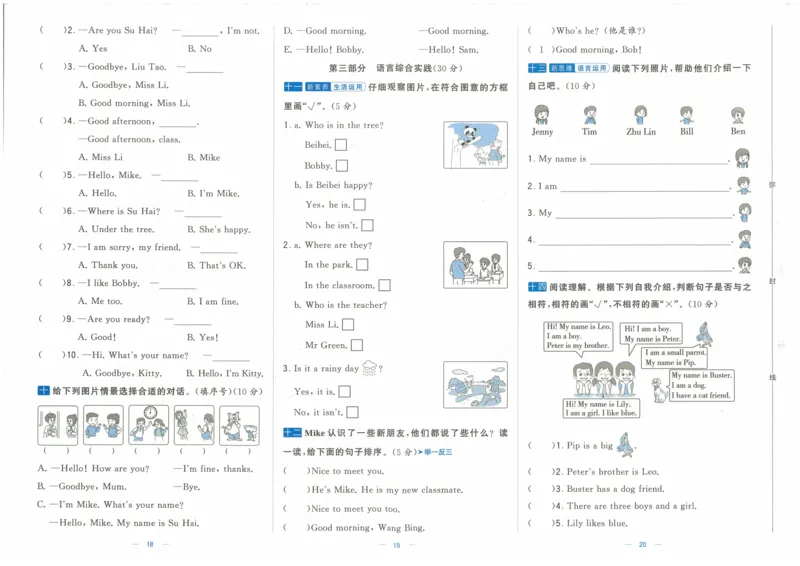
Task: Click the small portrait ending the "2. I am" line
Action: click(x=744, y=185)
